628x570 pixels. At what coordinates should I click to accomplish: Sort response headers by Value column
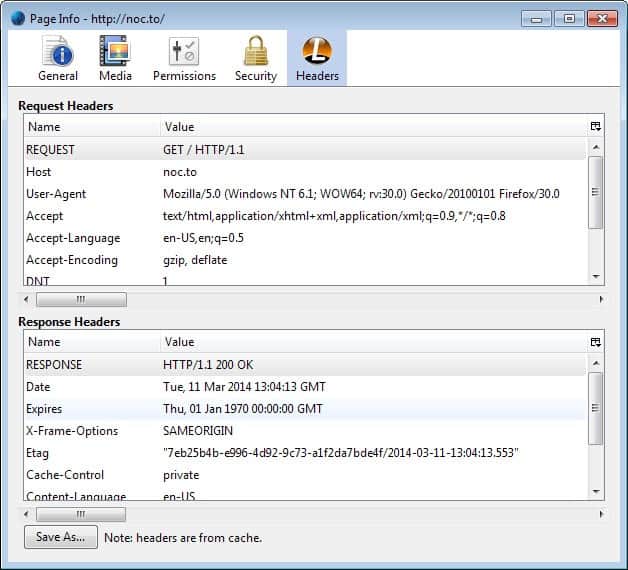tap(370, 342)
